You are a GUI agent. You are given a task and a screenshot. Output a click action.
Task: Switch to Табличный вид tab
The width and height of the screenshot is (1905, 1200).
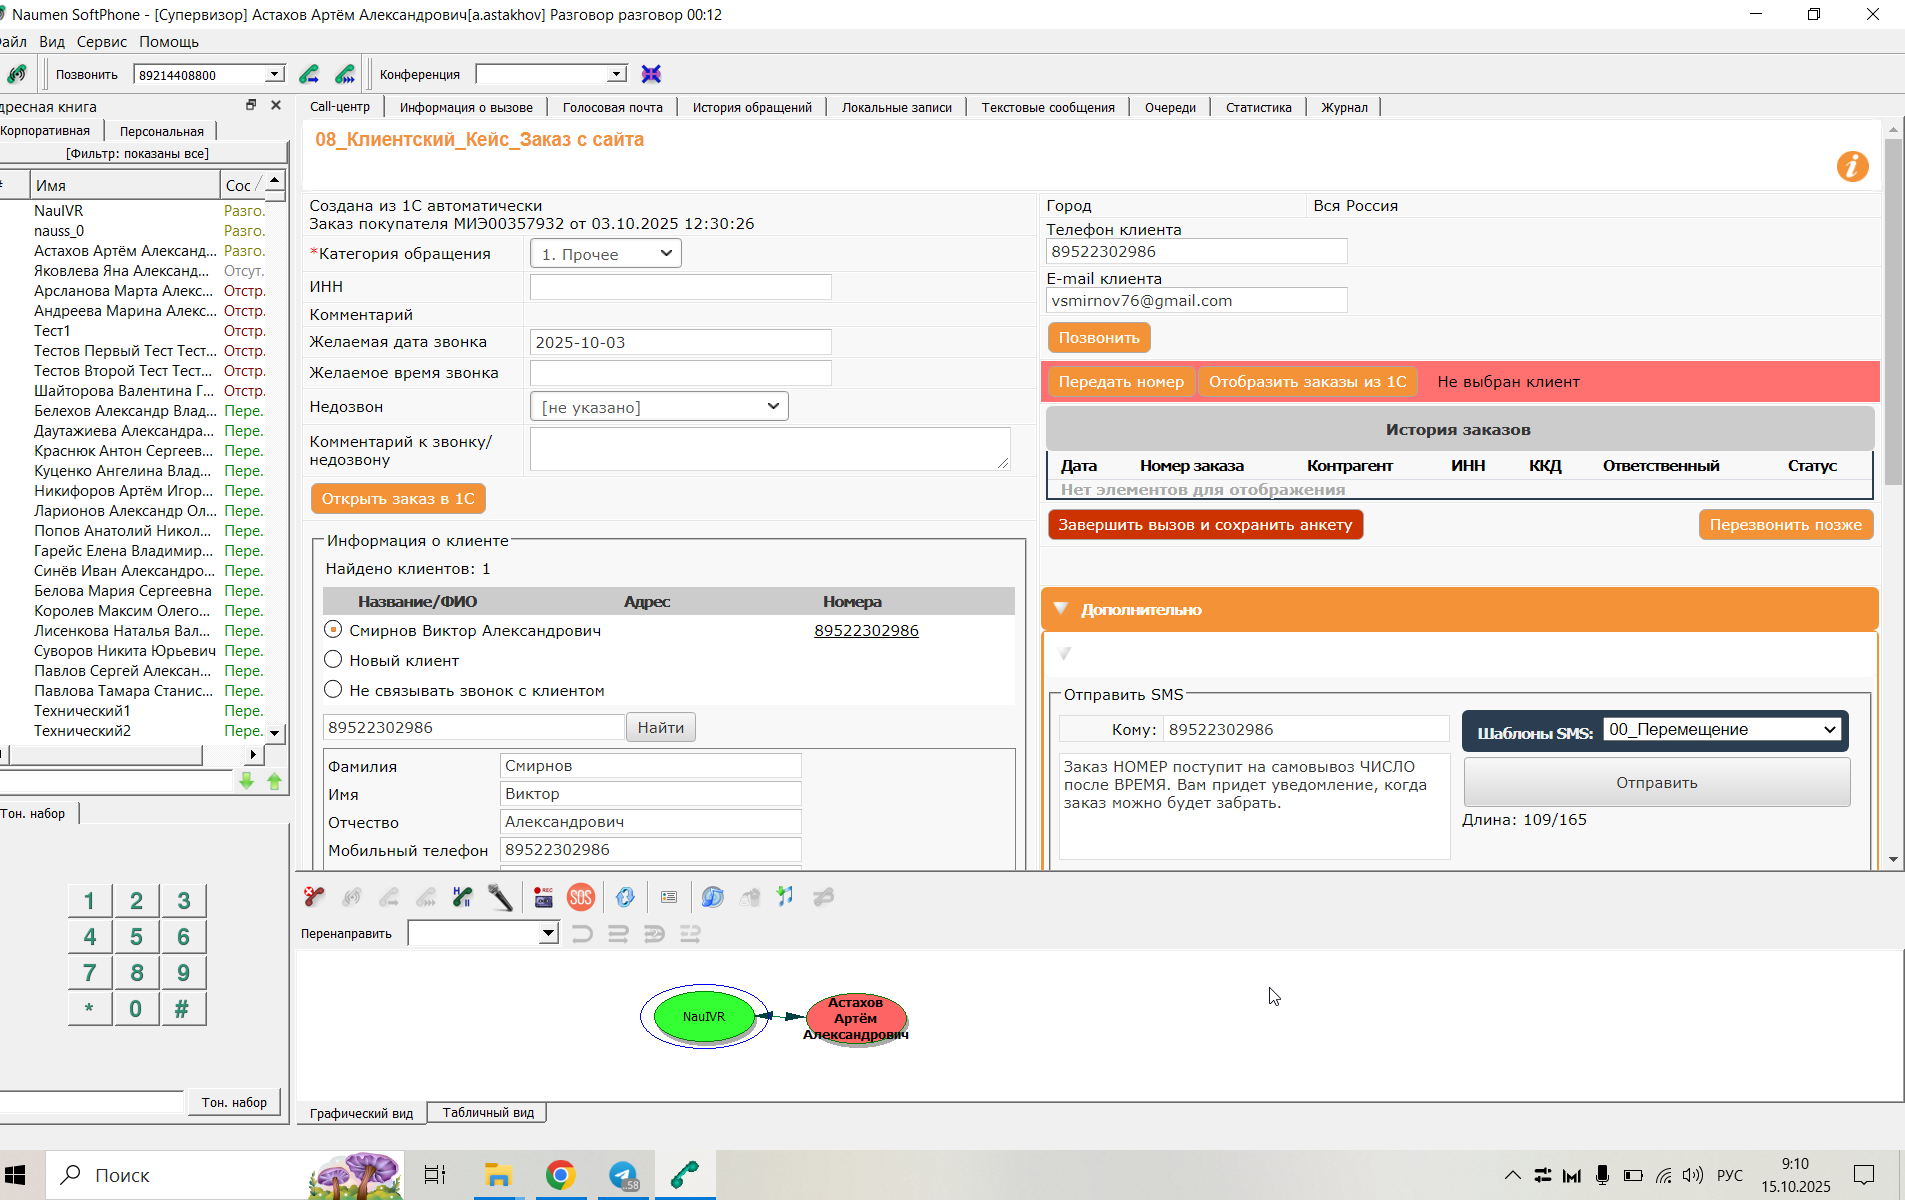pos(488,1113)
